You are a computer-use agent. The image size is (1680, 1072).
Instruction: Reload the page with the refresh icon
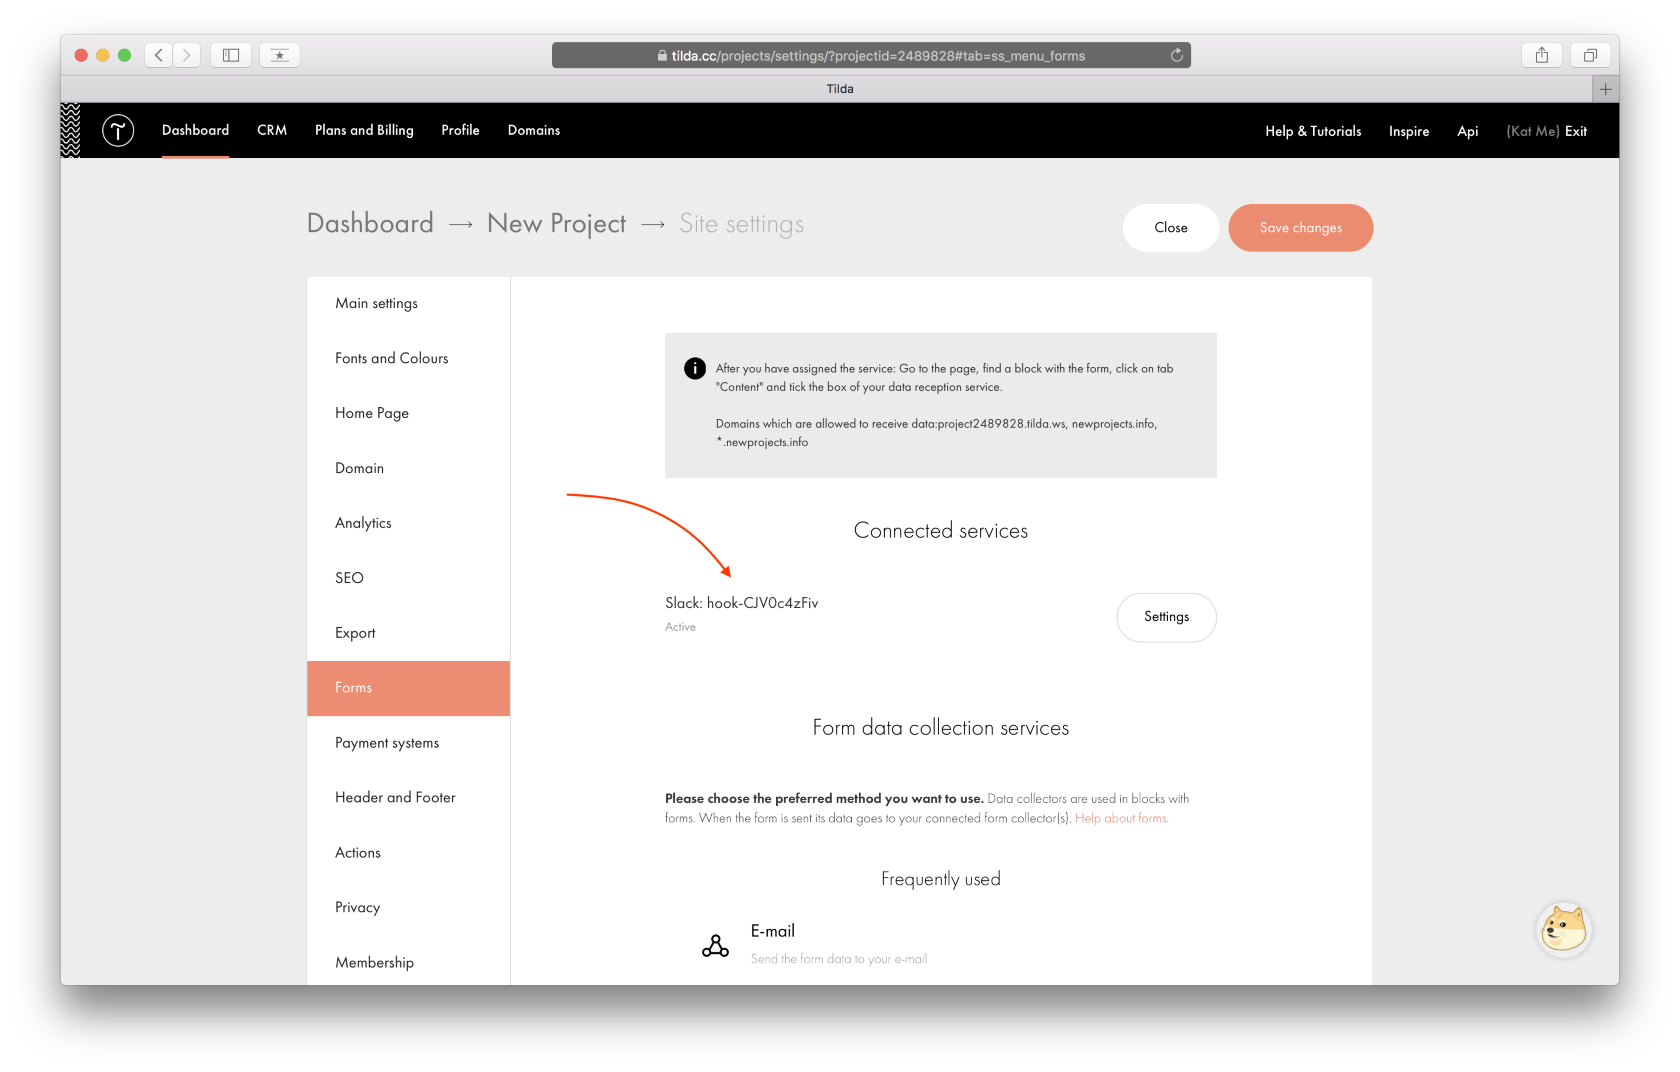pos(1176,55)
